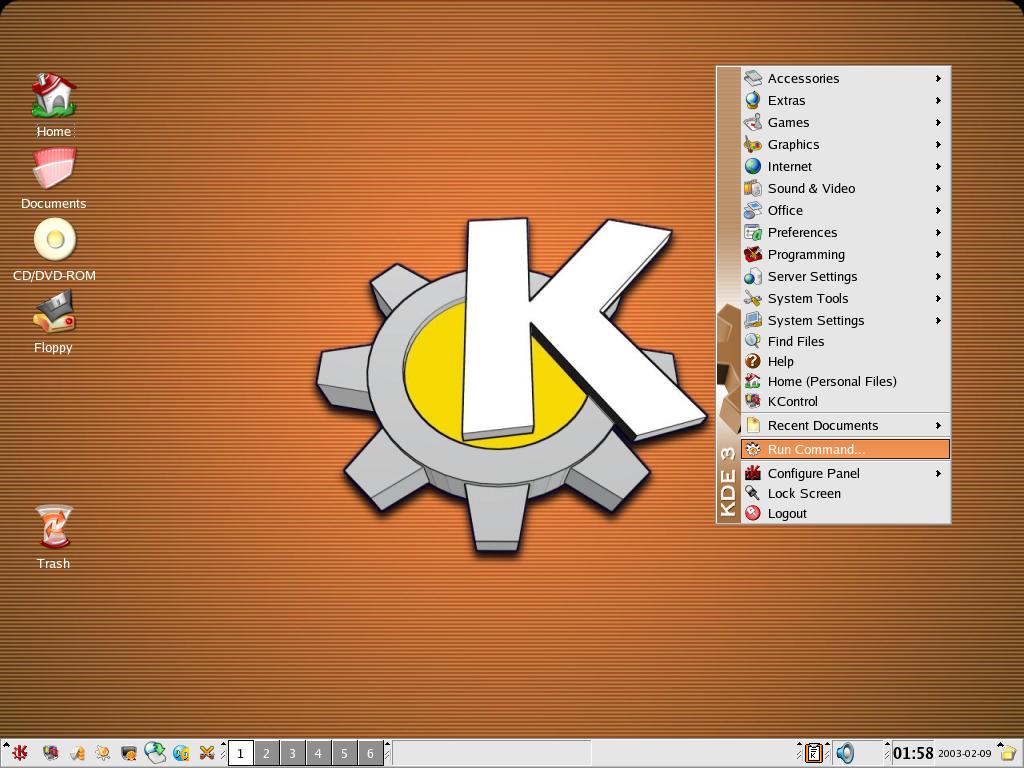Expand the Graphics submenu arrow

(938, 144)
